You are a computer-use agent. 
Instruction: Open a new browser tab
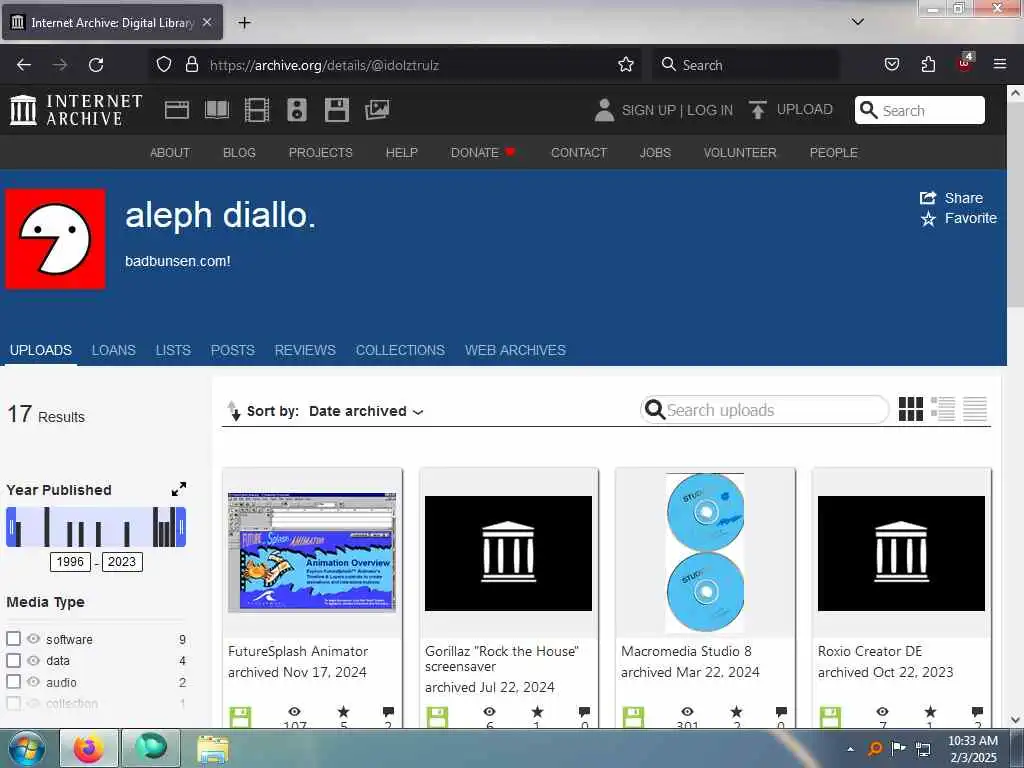point(244,23)
